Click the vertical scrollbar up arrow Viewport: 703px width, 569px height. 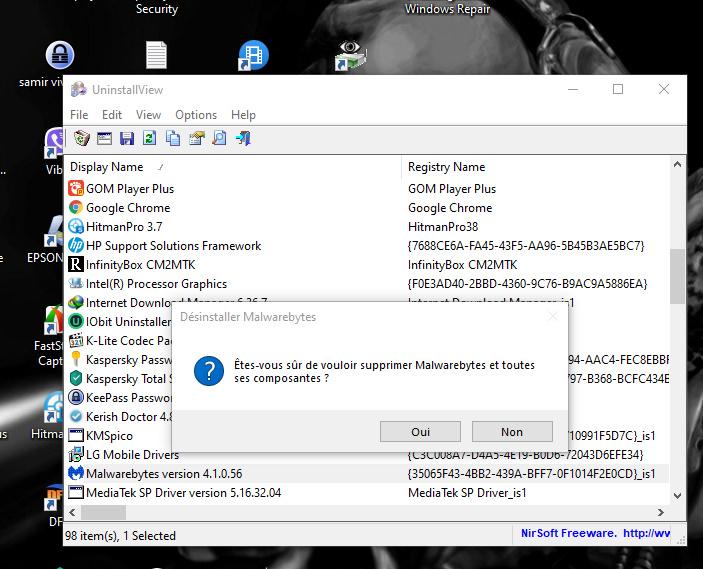click(x=677, y=165)
